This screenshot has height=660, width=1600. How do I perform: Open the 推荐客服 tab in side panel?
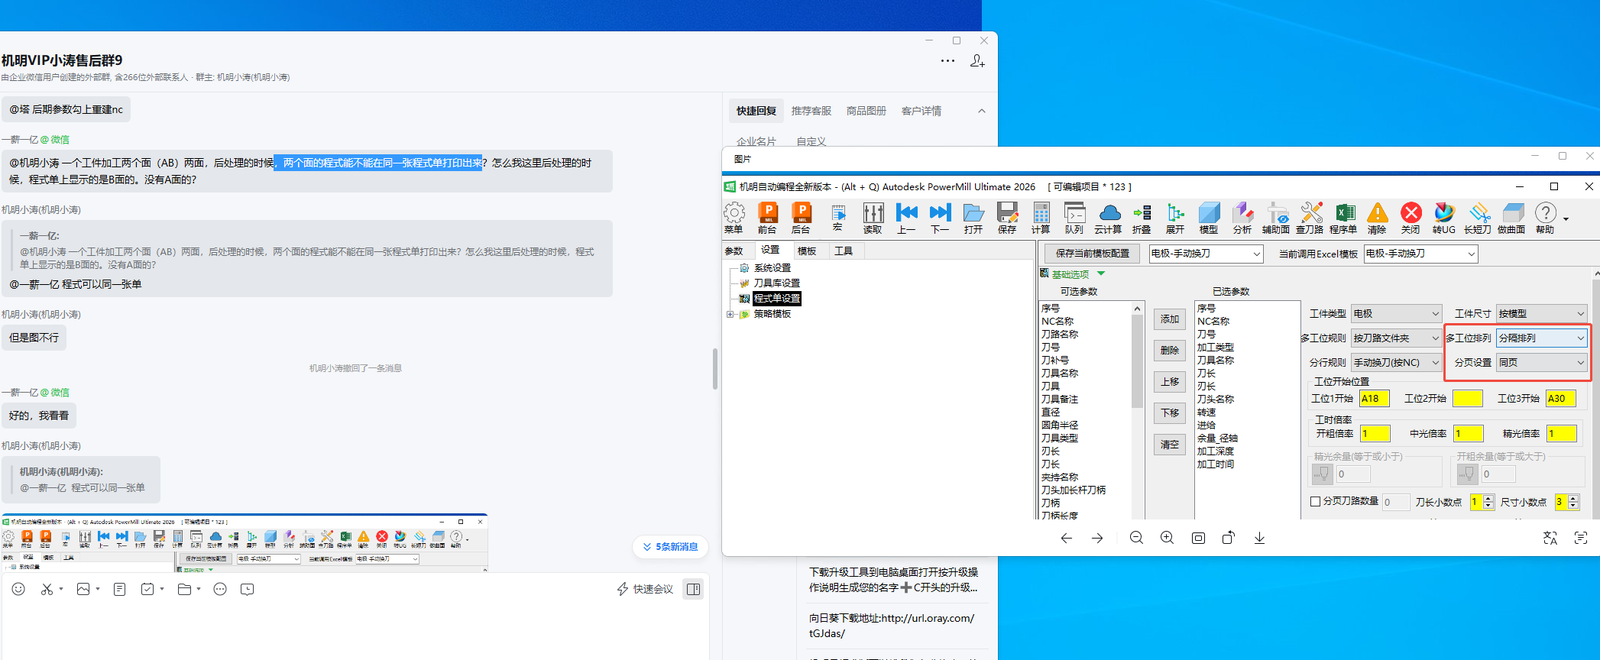(x=811, y=111)
